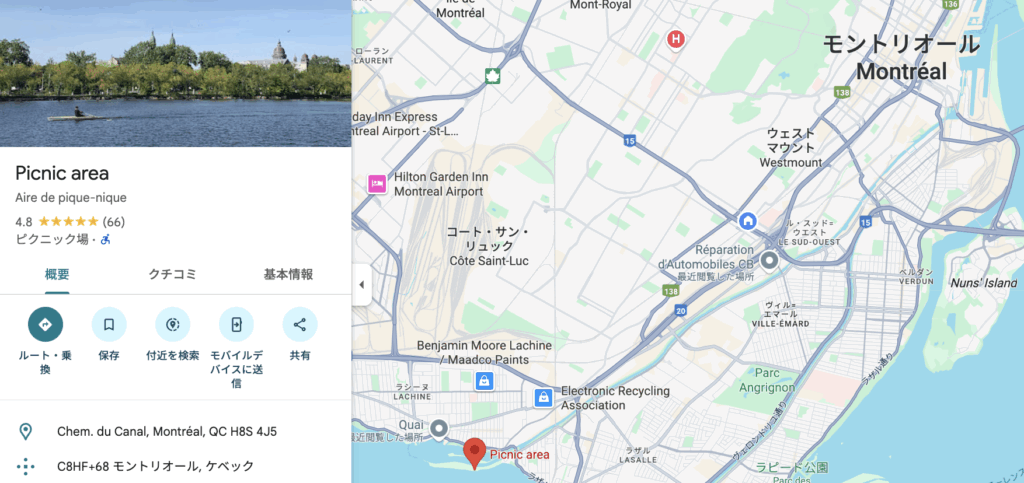Click the ルート・乗換 directions icon
Viewport: 1024px width, 483px height.
[45, 324]
